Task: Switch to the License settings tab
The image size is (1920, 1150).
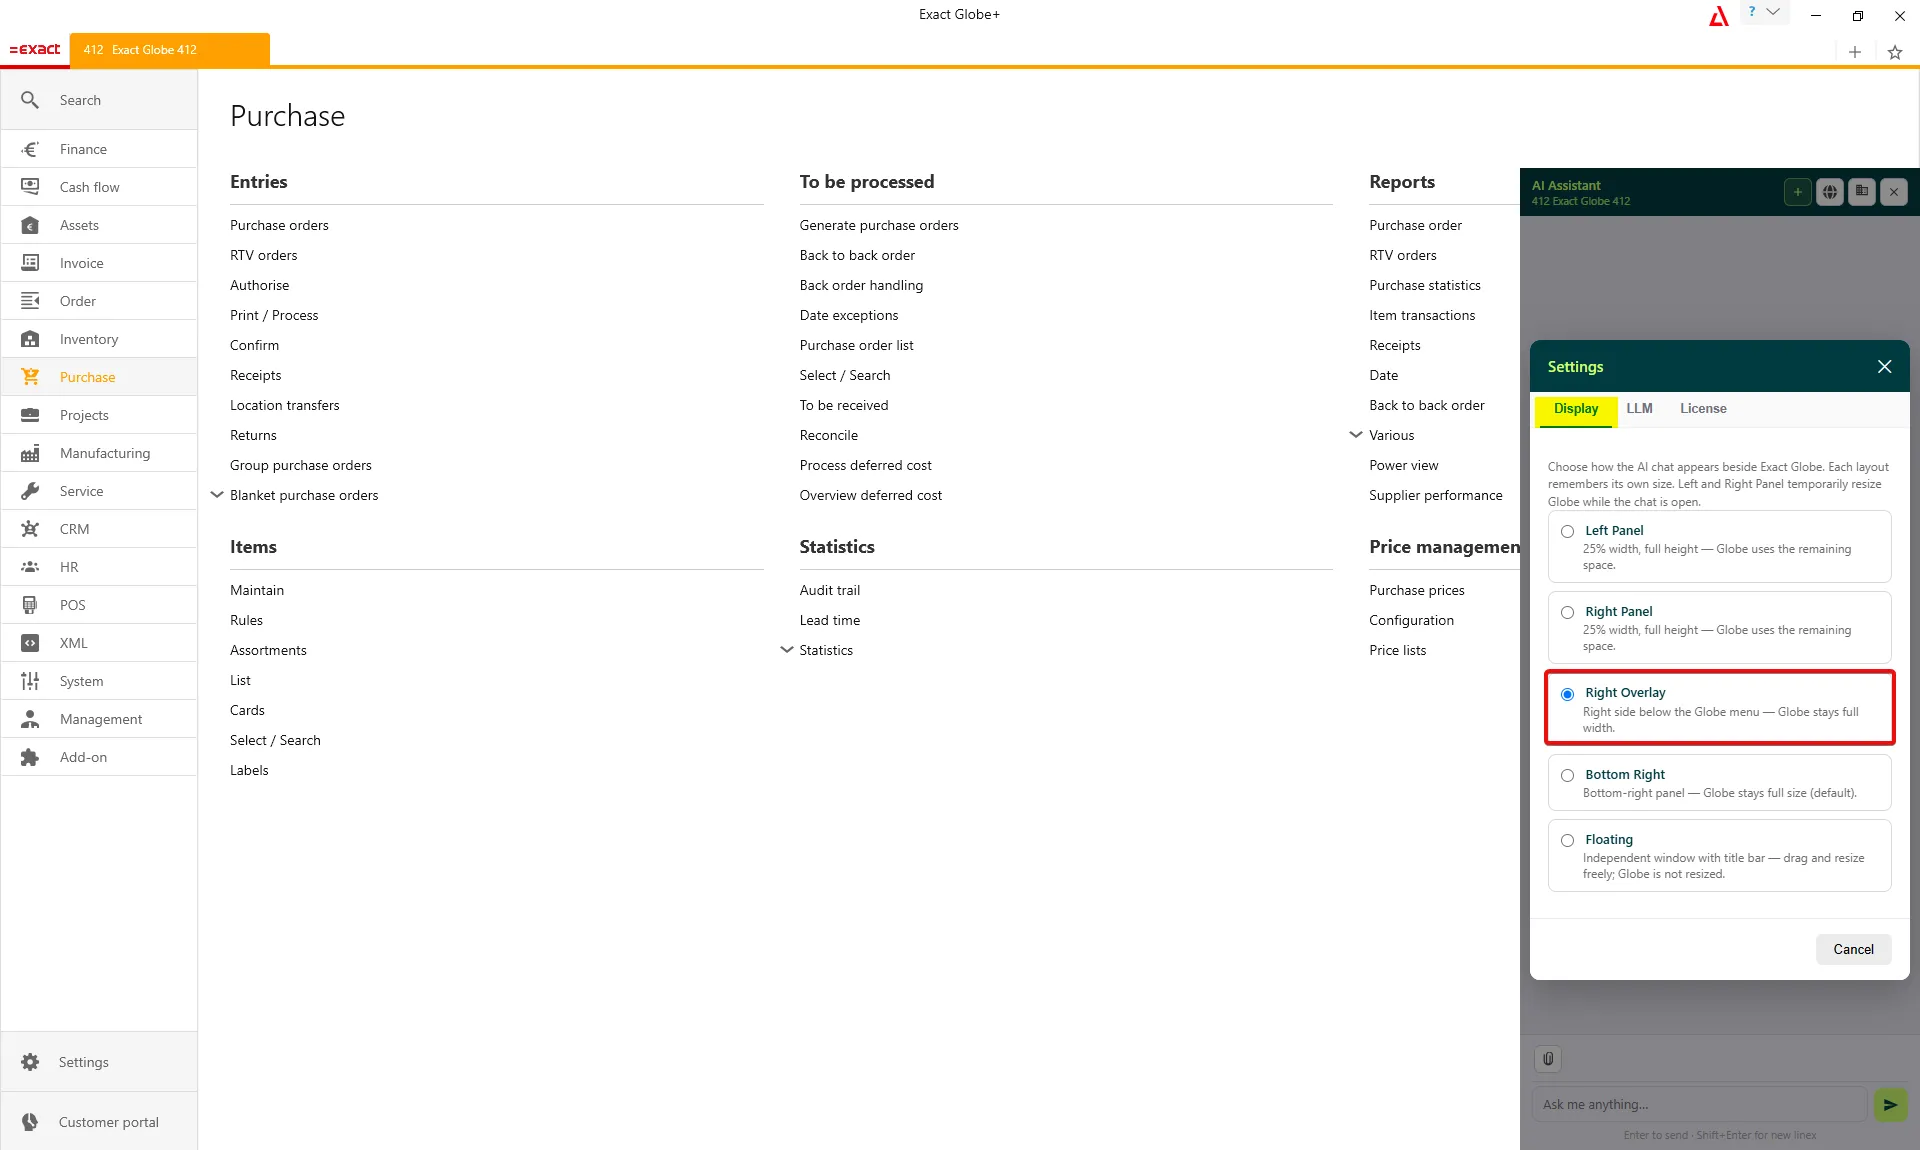Action: [x=1703, y=409]
